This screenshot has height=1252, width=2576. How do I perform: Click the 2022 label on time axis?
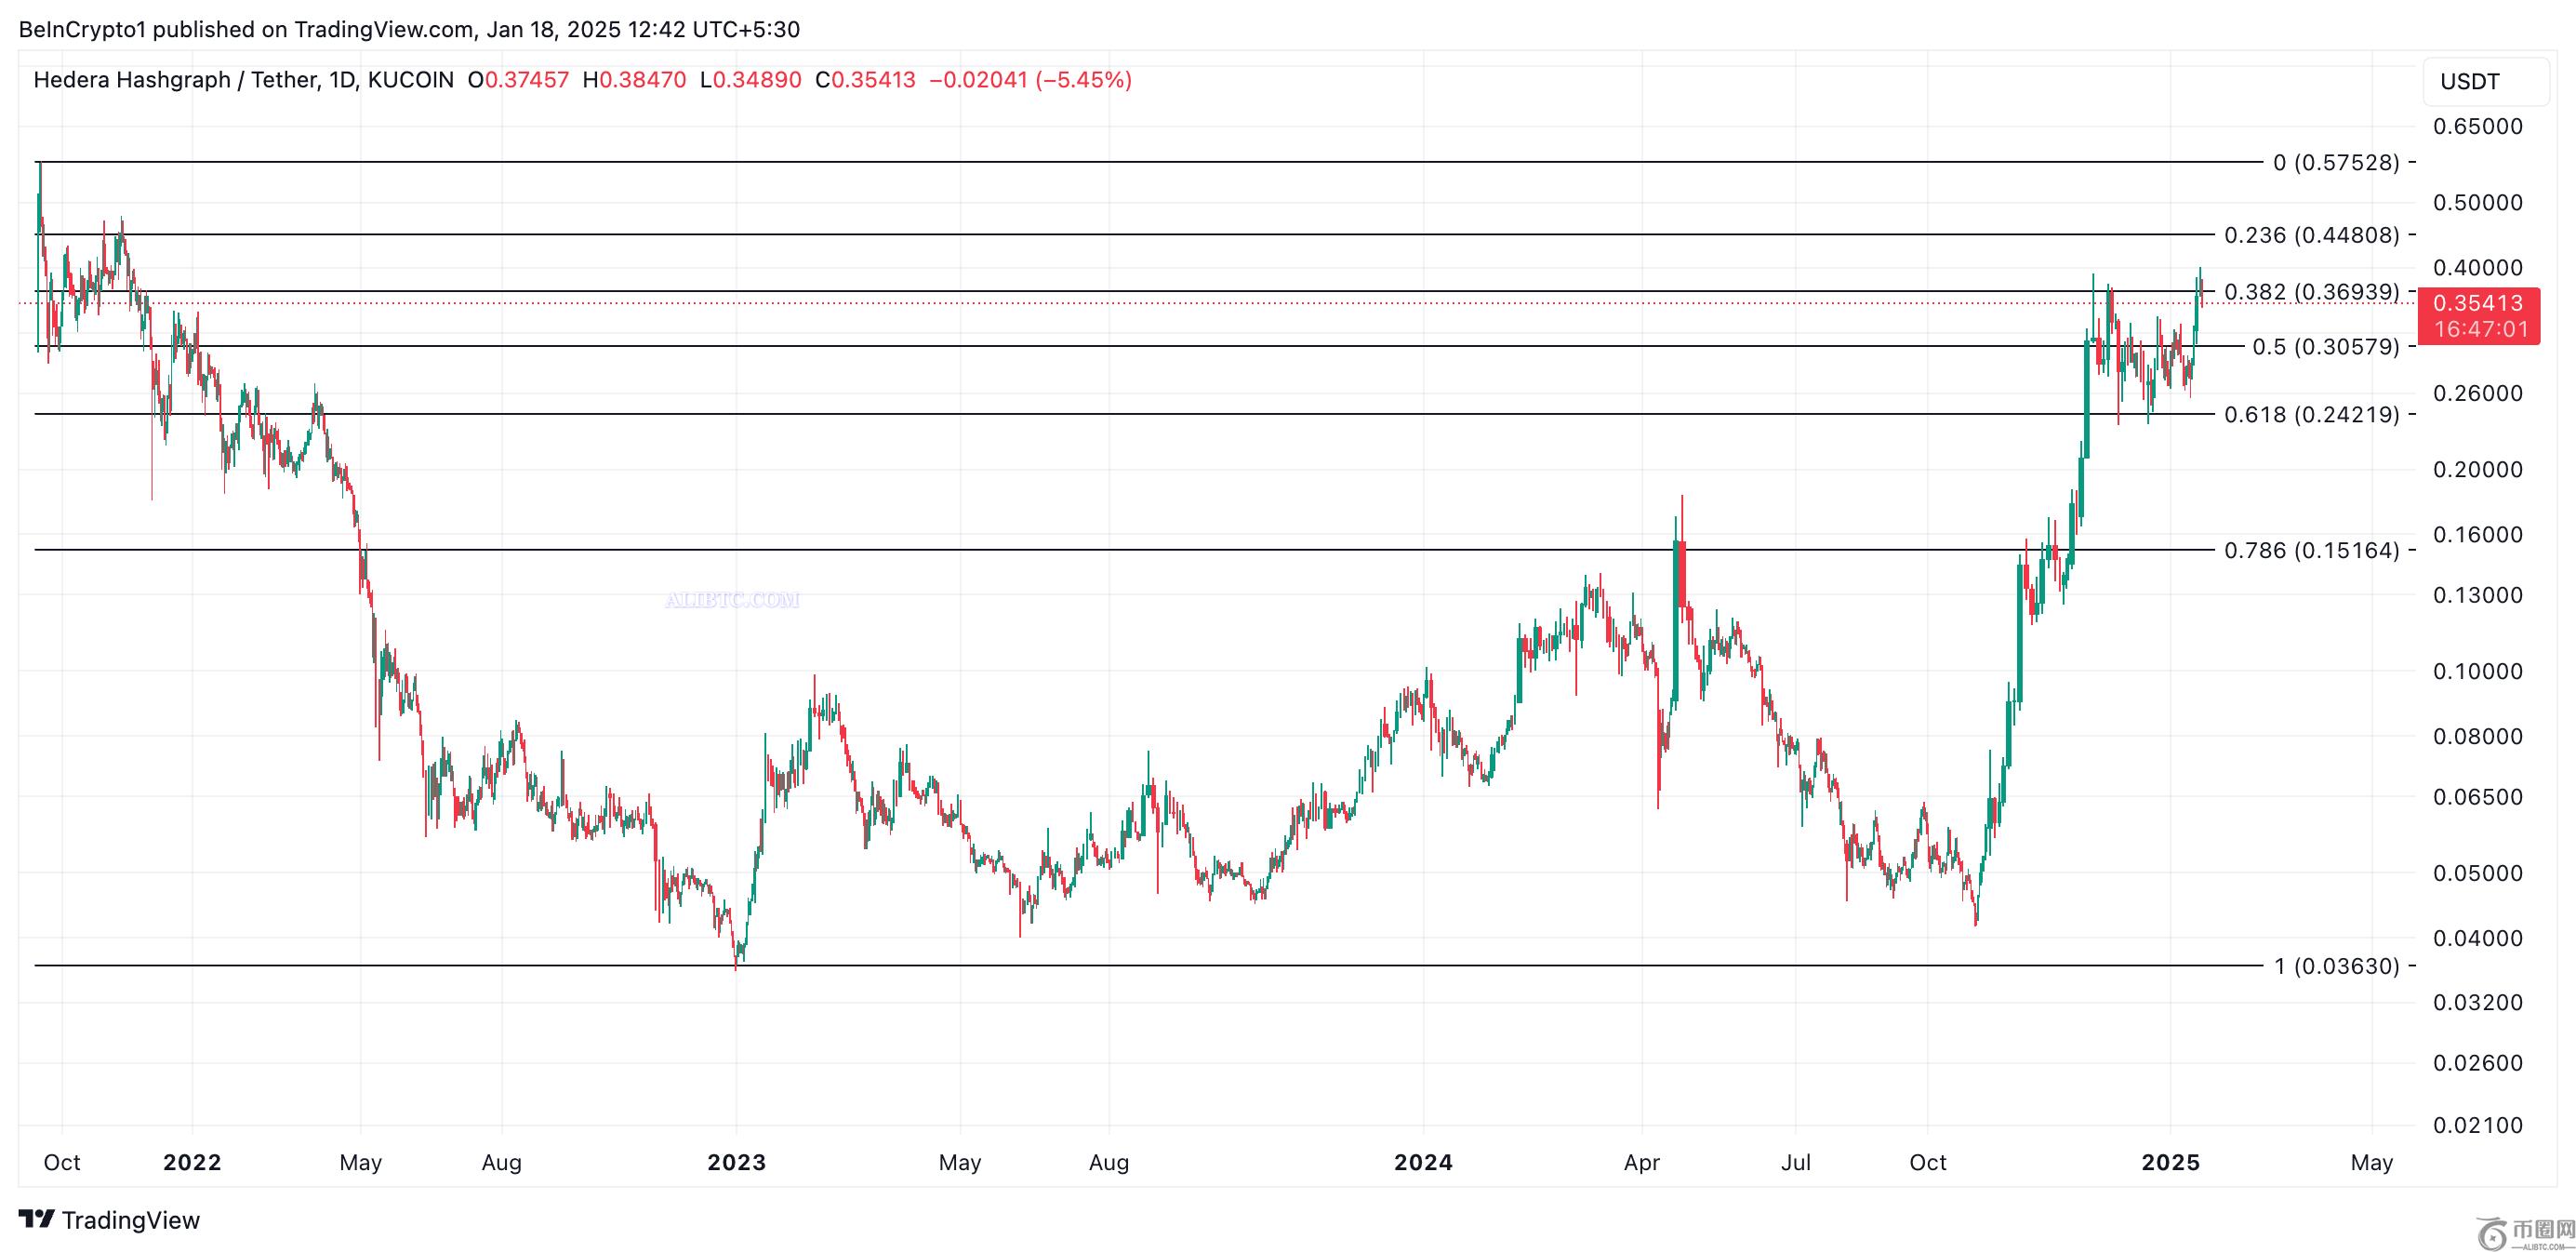coord(192,1162)
